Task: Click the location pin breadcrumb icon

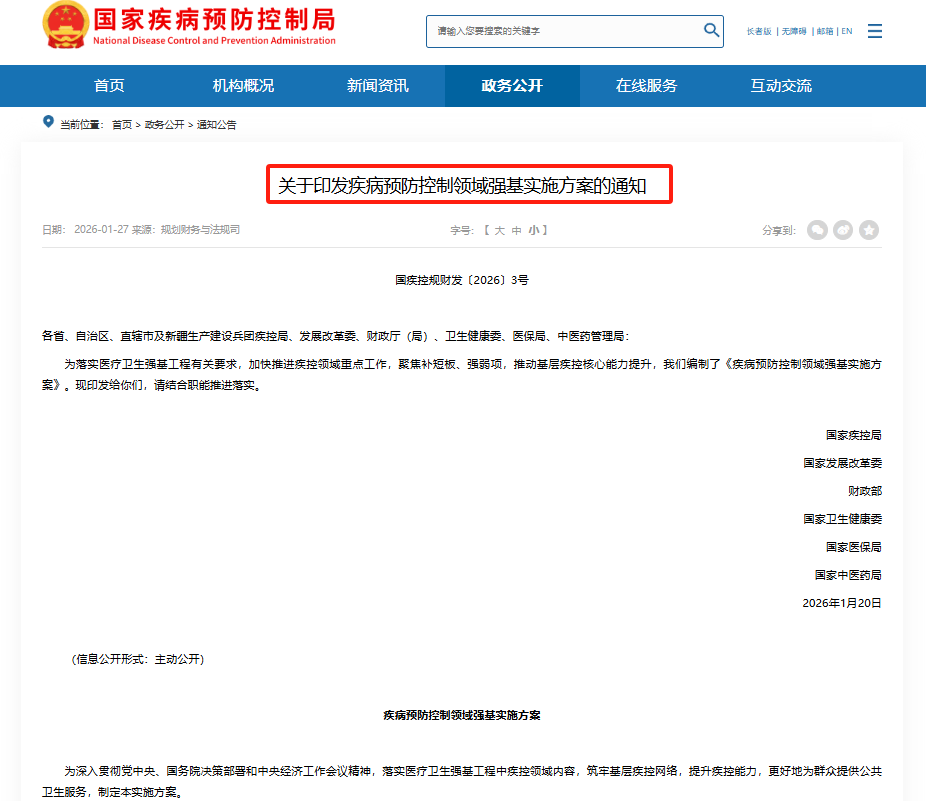Action: coord(47,122)
